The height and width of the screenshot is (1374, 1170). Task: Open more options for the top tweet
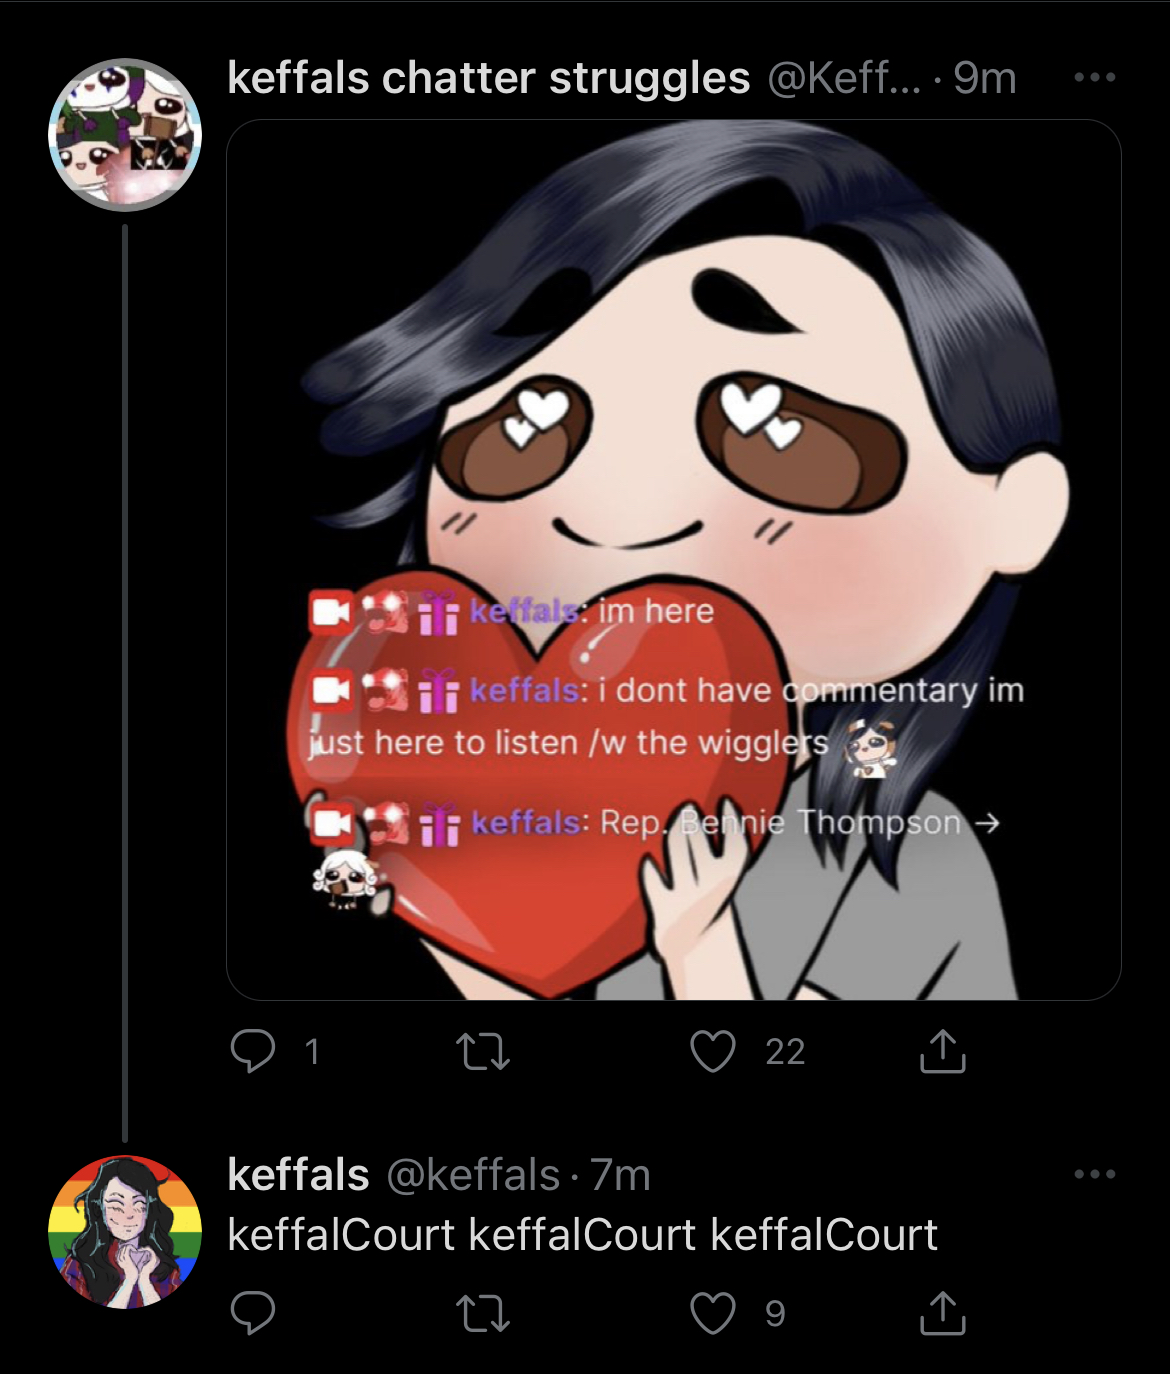[x=1094, y=77]
